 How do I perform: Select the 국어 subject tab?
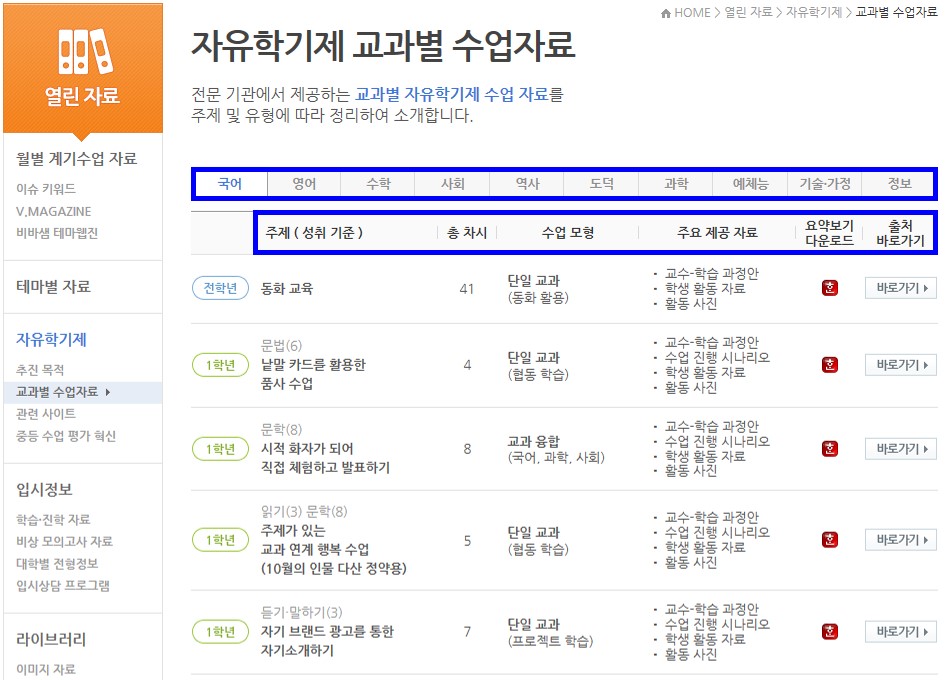coord(230,183)
